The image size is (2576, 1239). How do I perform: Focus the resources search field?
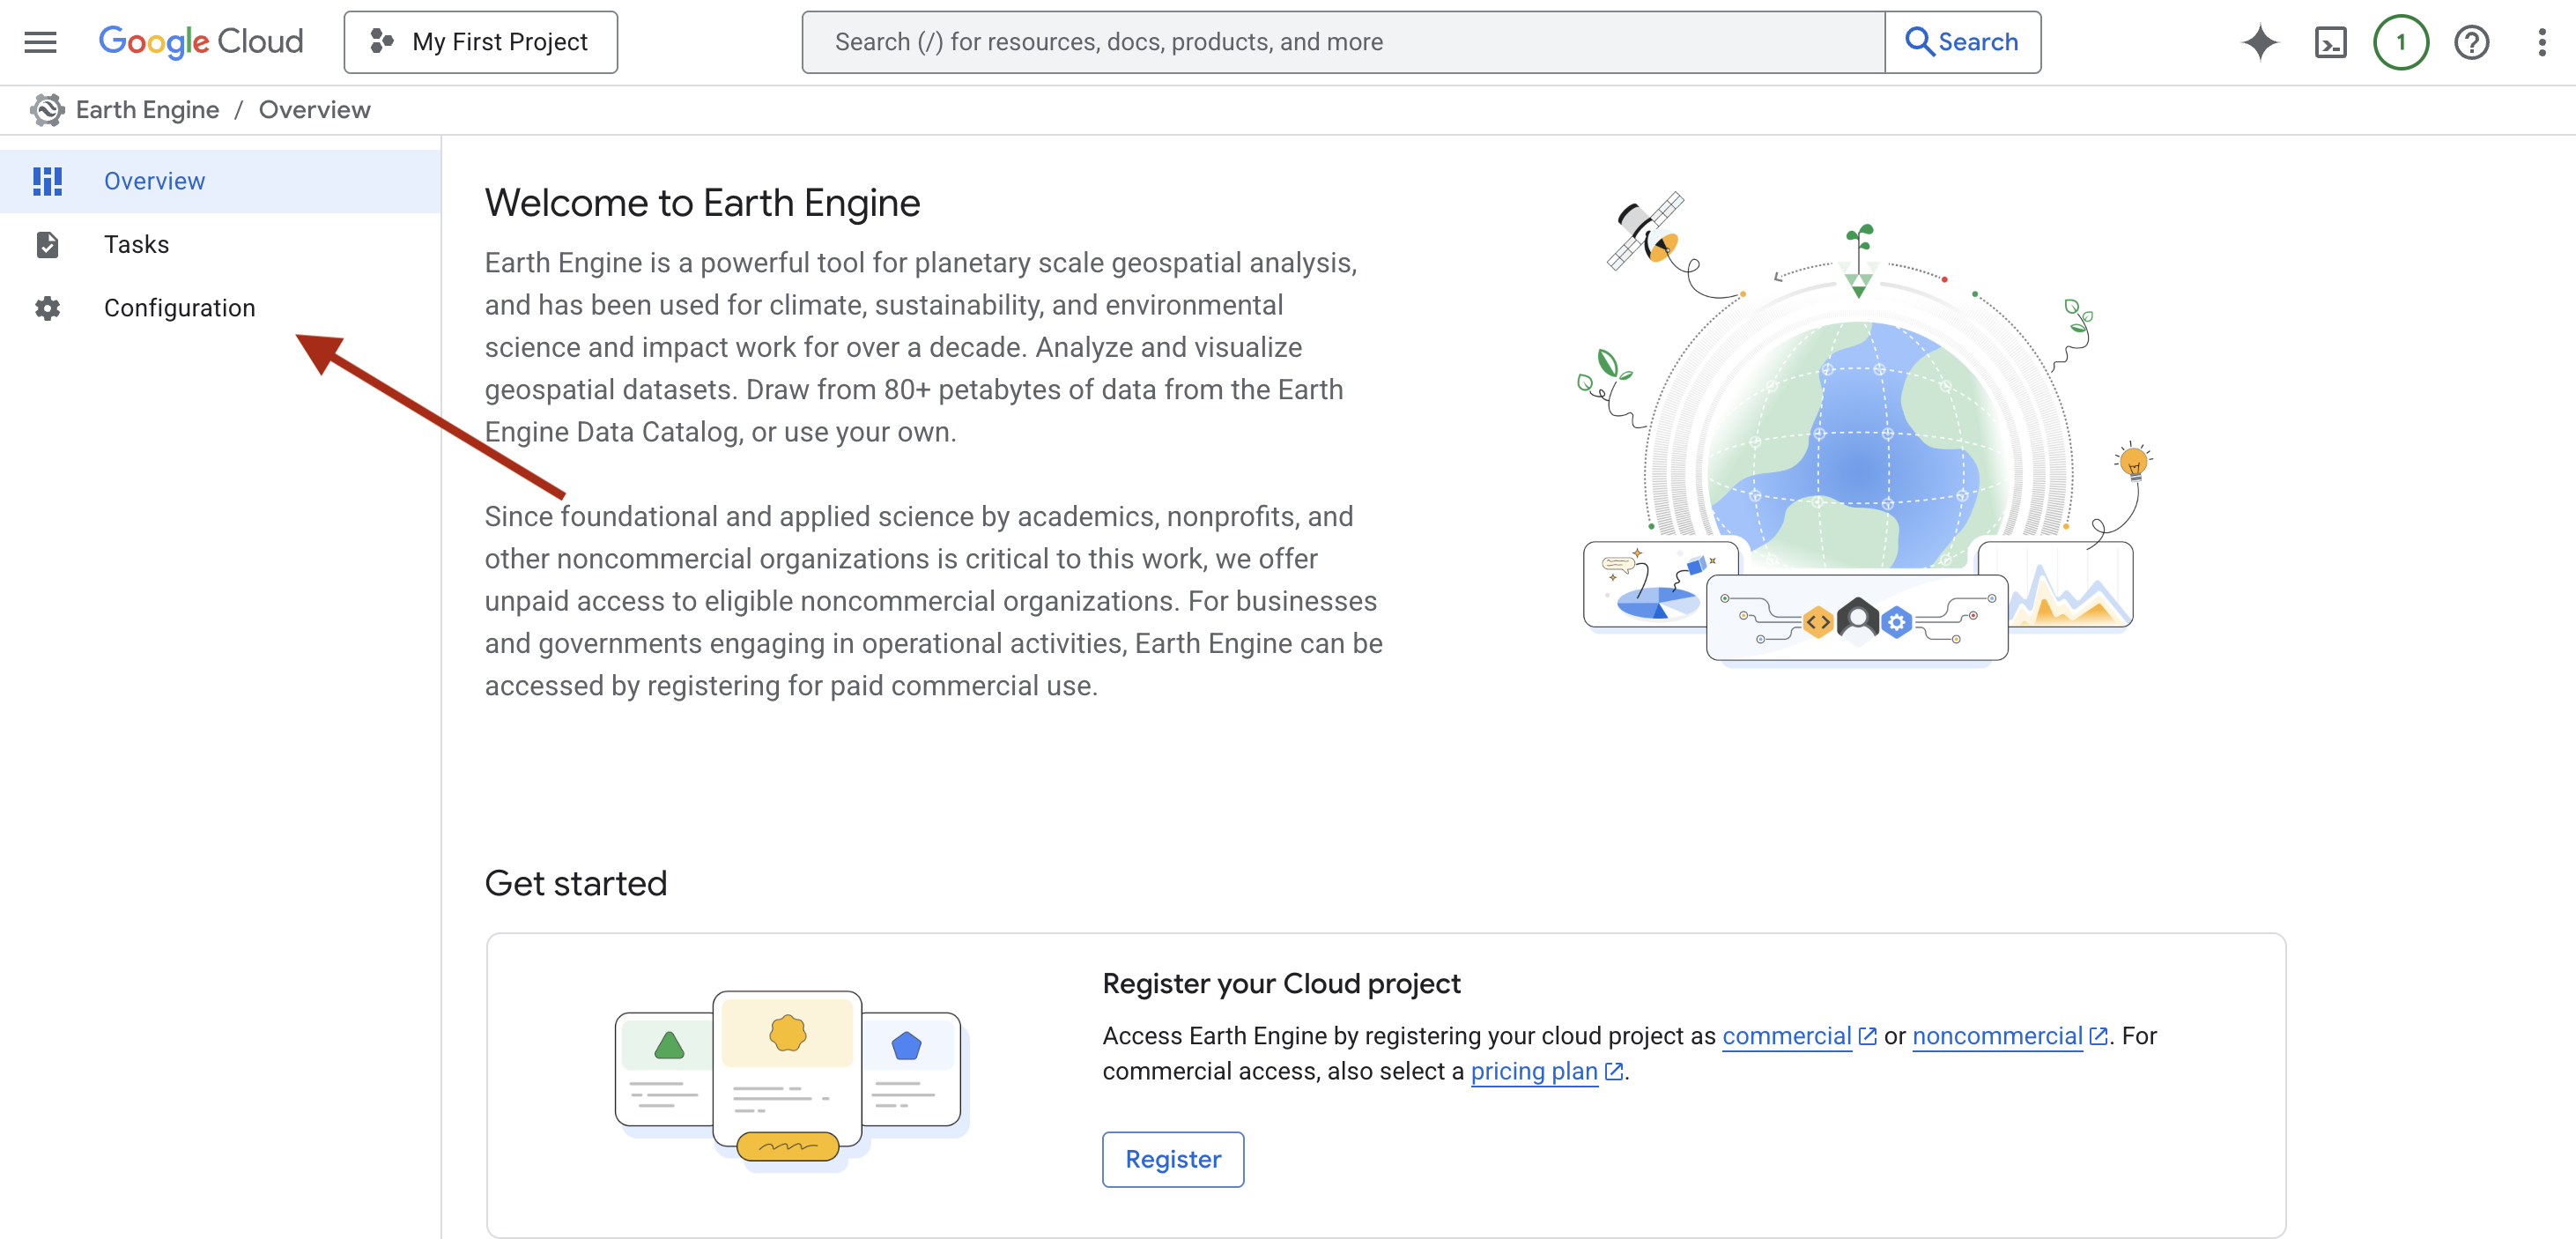1343,42
